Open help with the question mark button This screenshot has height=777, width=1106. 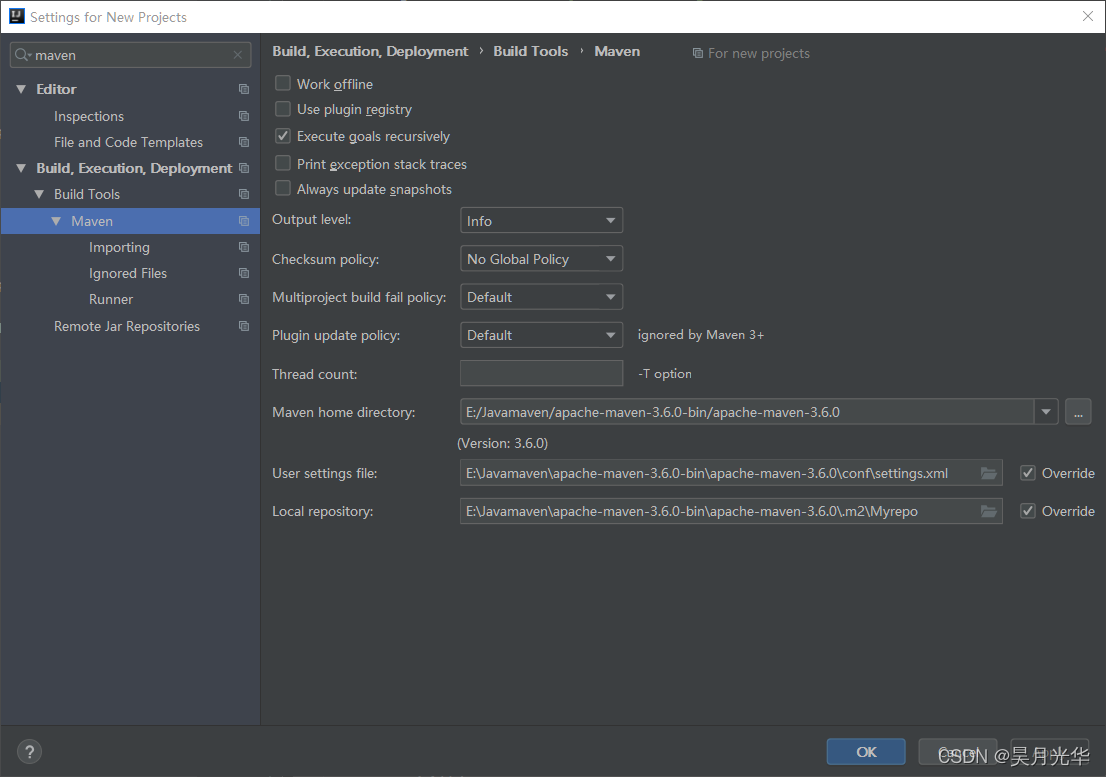pos(30,752)
